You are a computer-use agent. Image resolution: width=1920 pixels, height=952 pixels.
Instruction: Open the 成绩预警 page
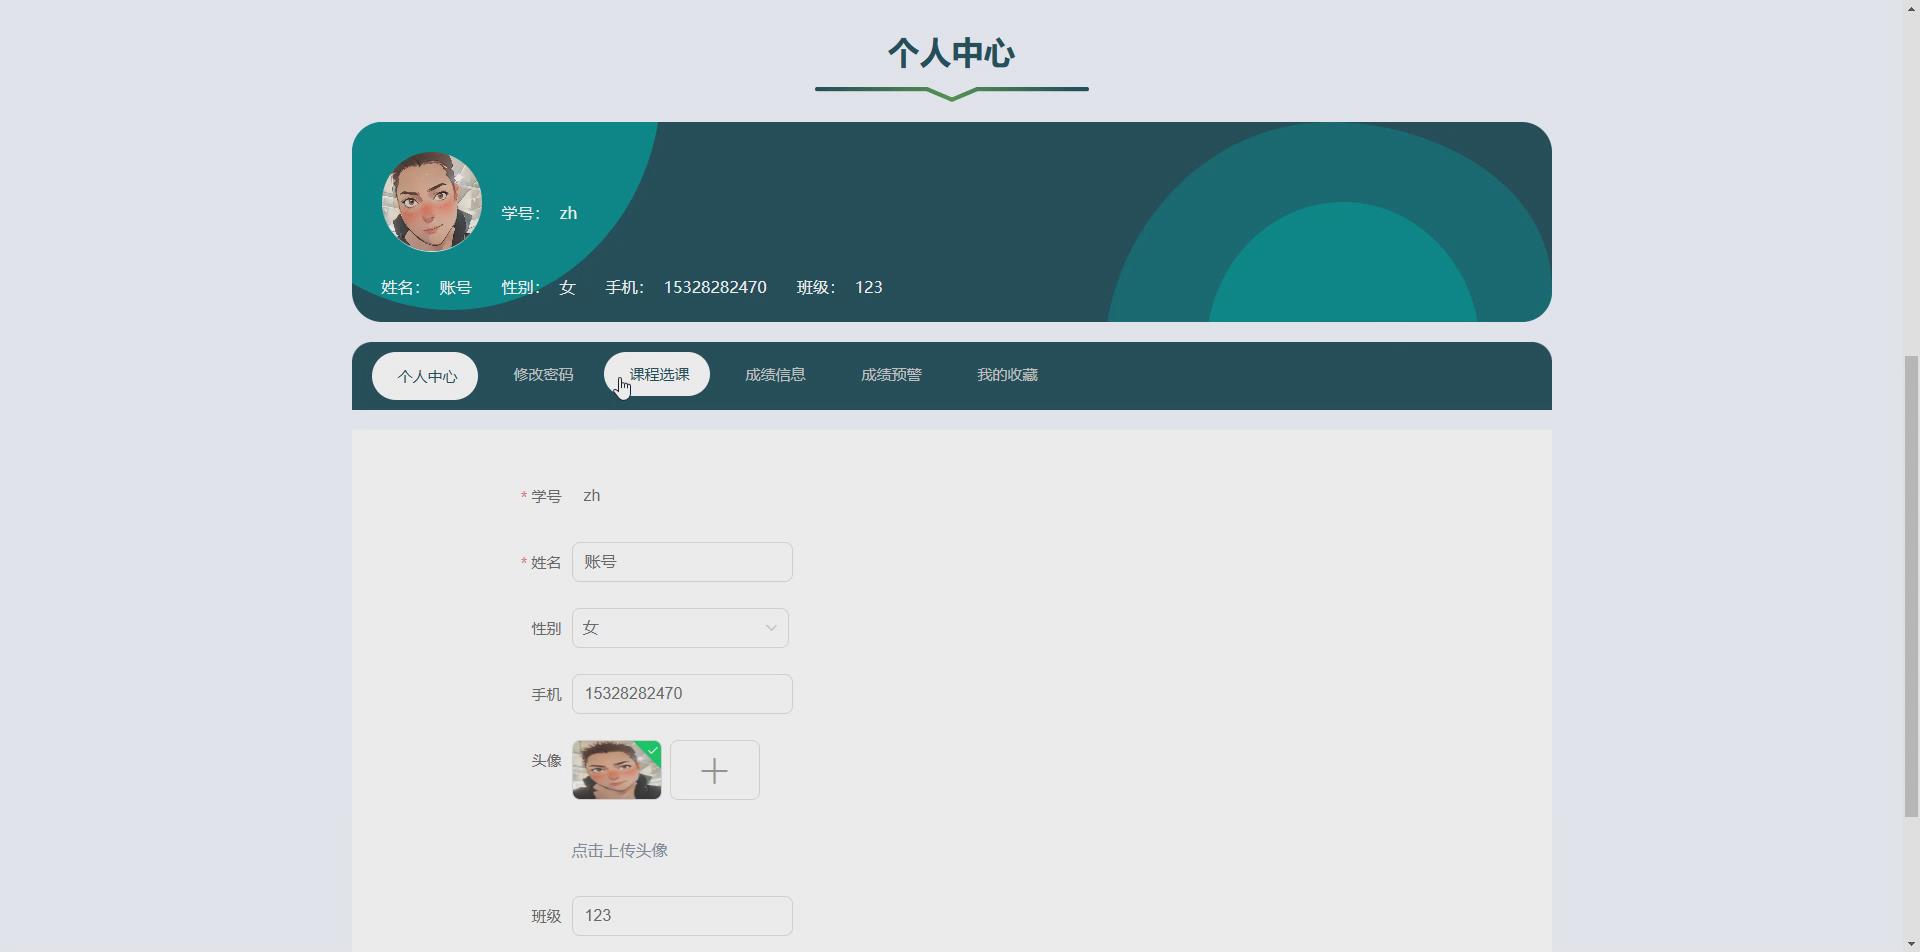[890, 375]
